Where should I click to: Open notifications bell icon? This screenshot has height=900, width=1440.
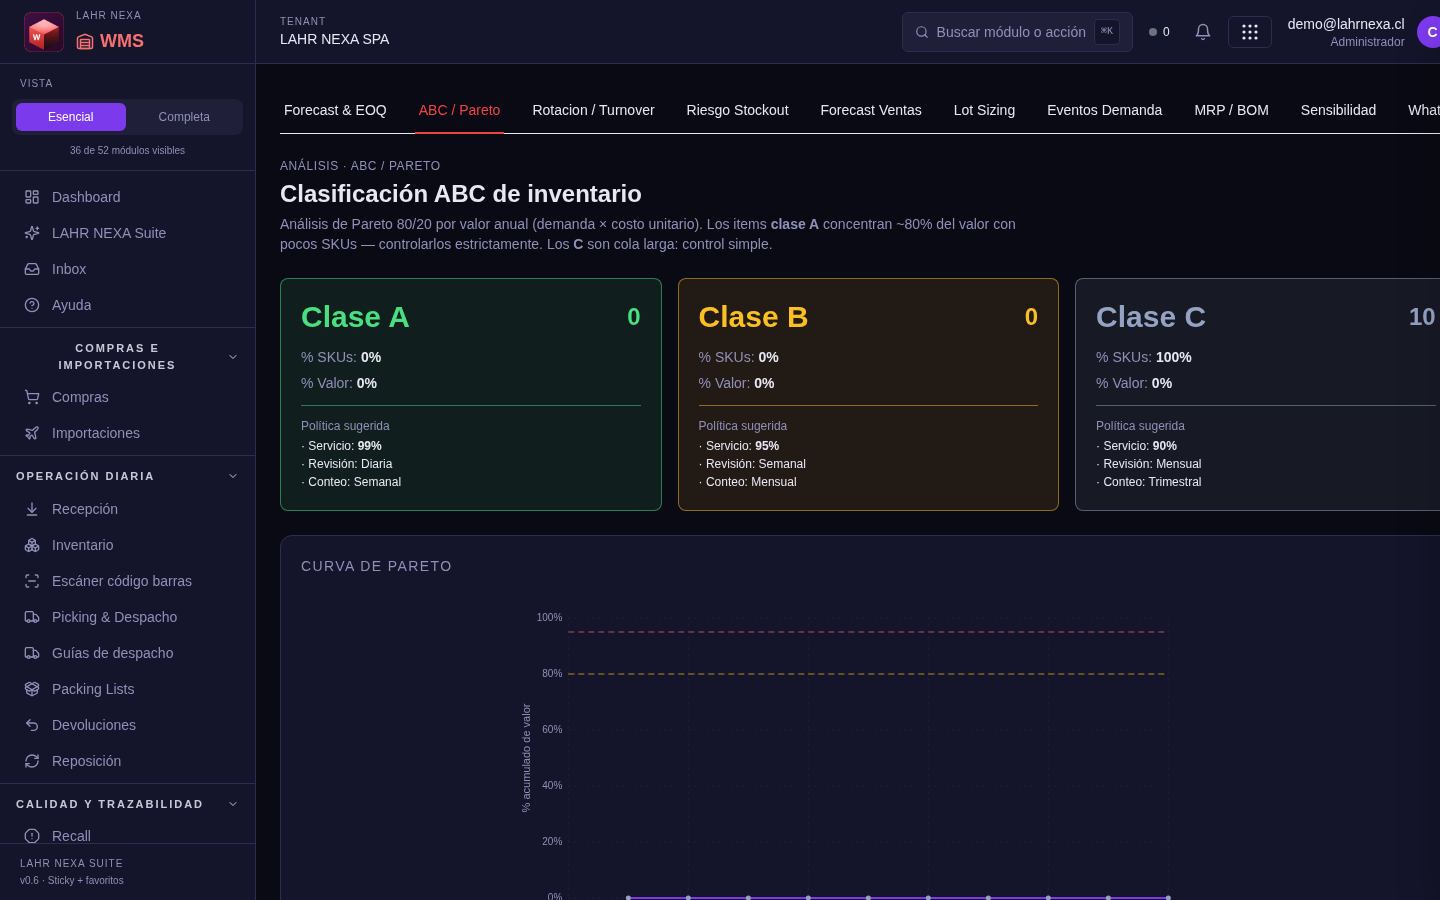[x=1203, y=32]
